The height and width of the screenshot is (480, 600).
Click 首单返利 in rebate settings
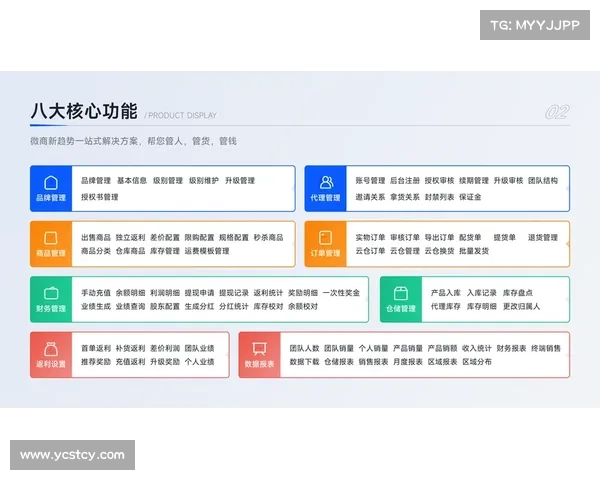click(x=95, y=348)
